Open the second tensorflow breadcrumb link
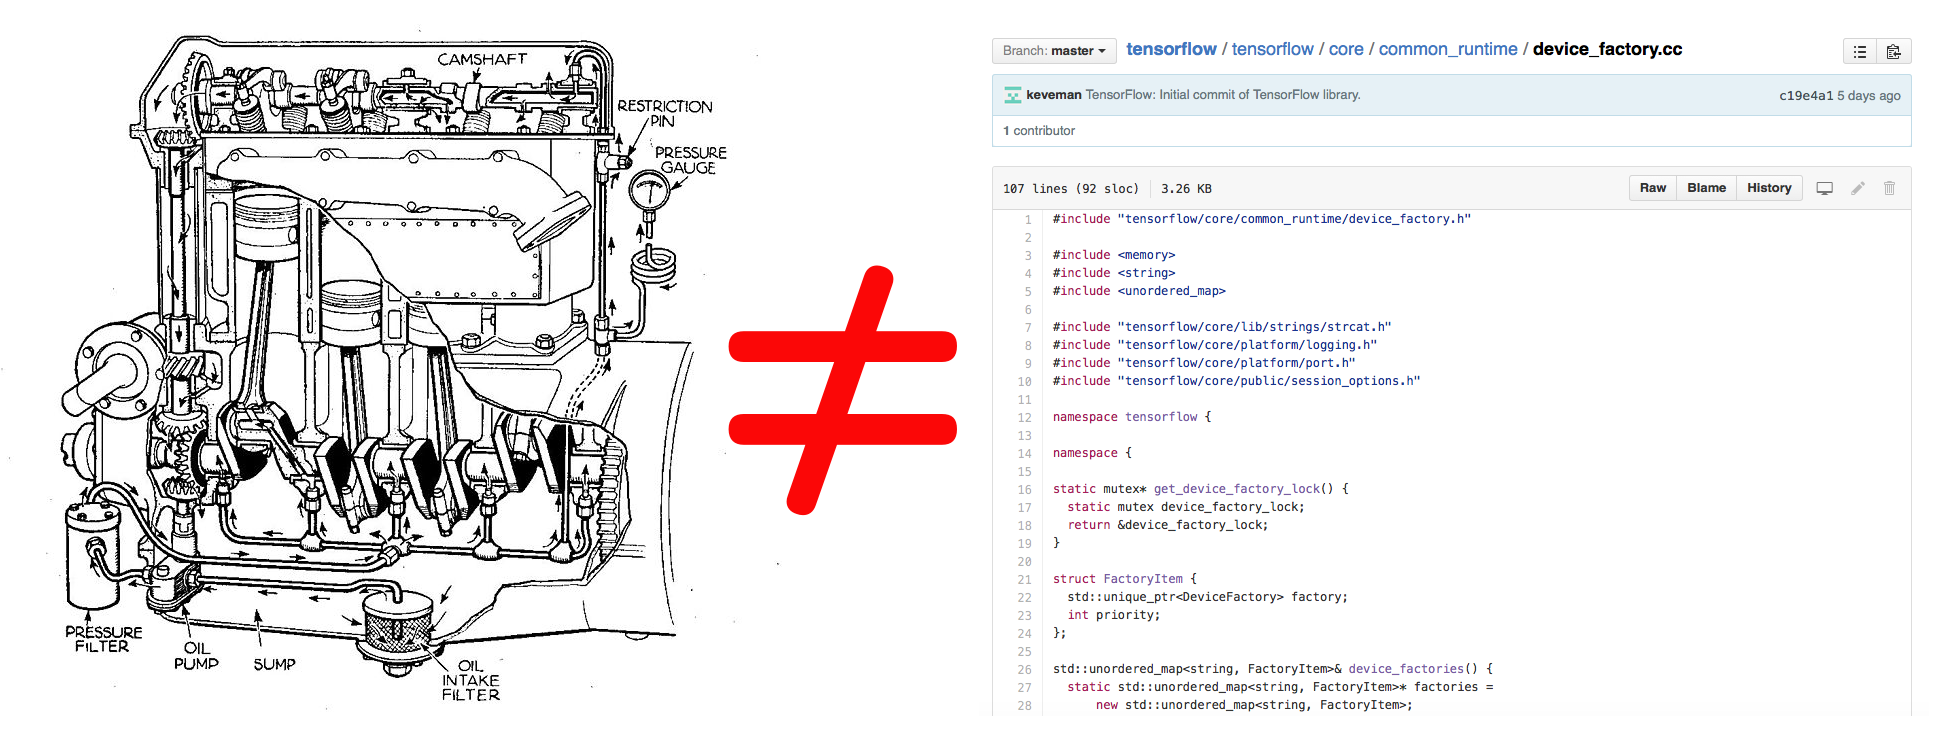This screenshot has width=1948, height=744. (1272, 49)
